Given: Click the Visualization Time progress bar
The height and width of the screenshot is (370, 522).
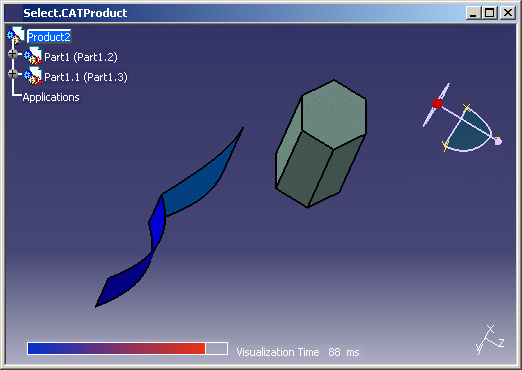Looking at the screenshot, I should (127, 348).
